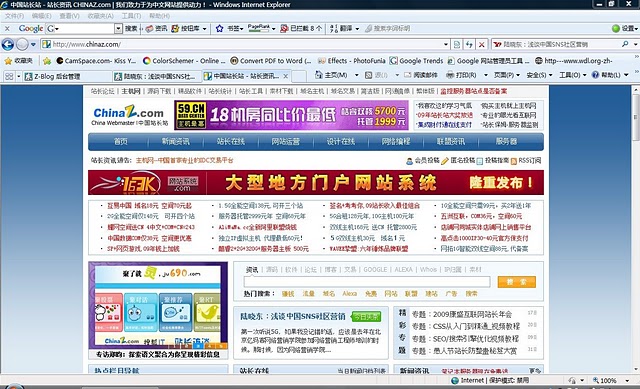Open recent pages dropdown beside Forward button
640x389 pixels.
pyautogui.click(x=33, y=44)
